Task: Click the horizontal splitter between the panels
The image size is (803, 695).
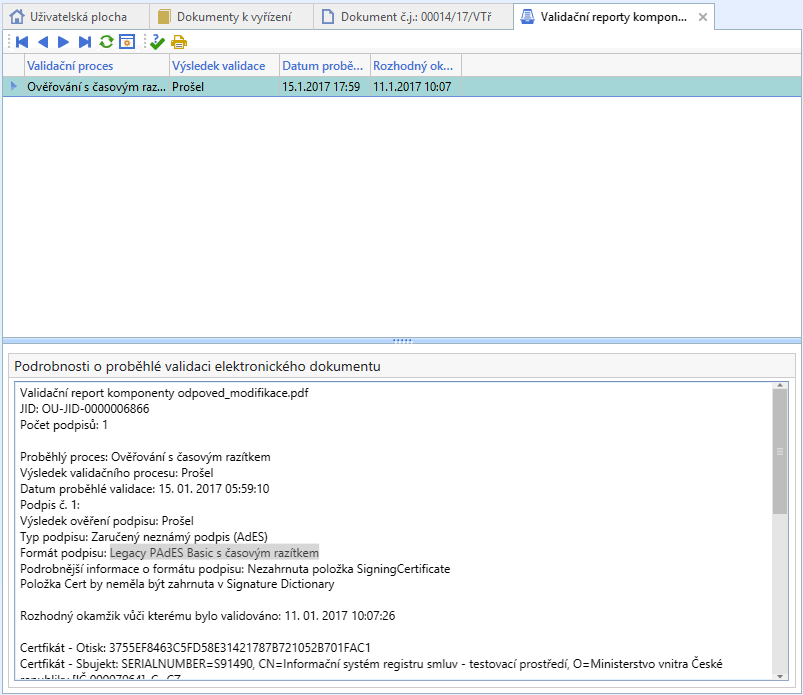Action: 401,340
